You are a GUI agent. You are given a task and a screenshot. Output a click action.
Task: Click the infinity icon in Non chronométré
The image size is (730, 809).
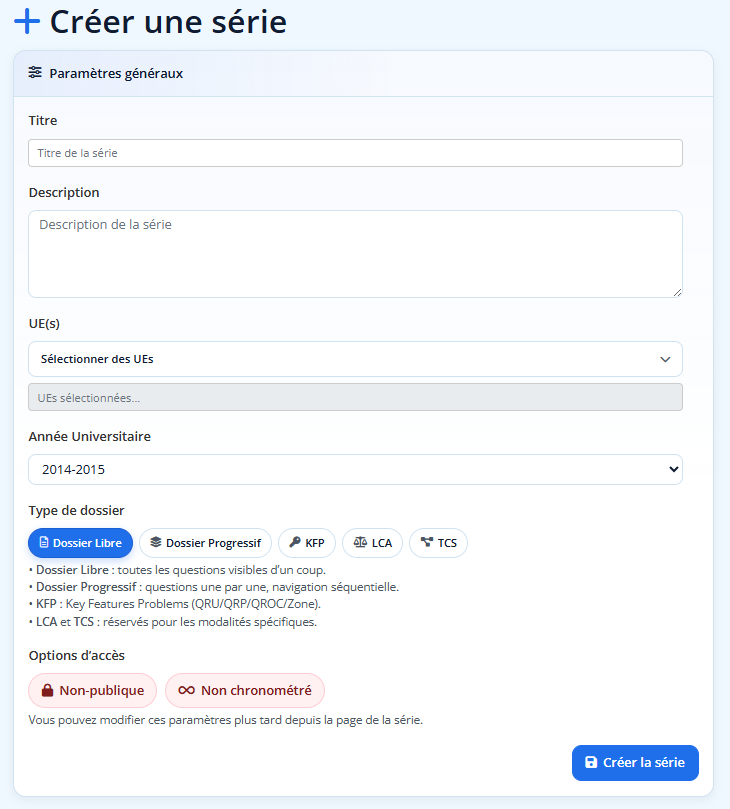tap(186, 690)
